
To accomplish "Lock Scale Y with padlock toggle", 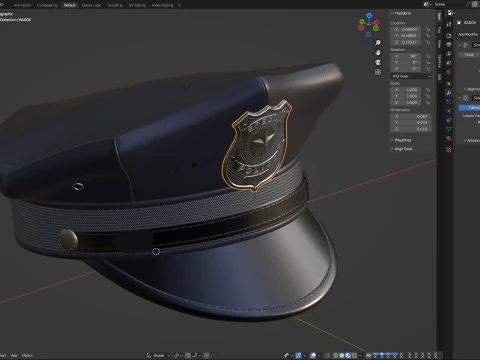I will click(x=428, y=96).
